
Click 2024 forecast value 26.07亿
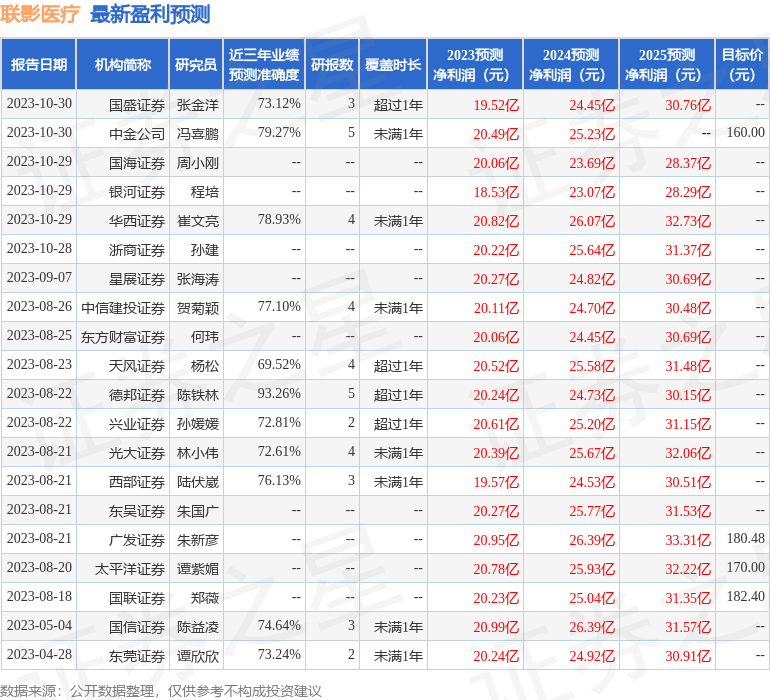point(592,221)
